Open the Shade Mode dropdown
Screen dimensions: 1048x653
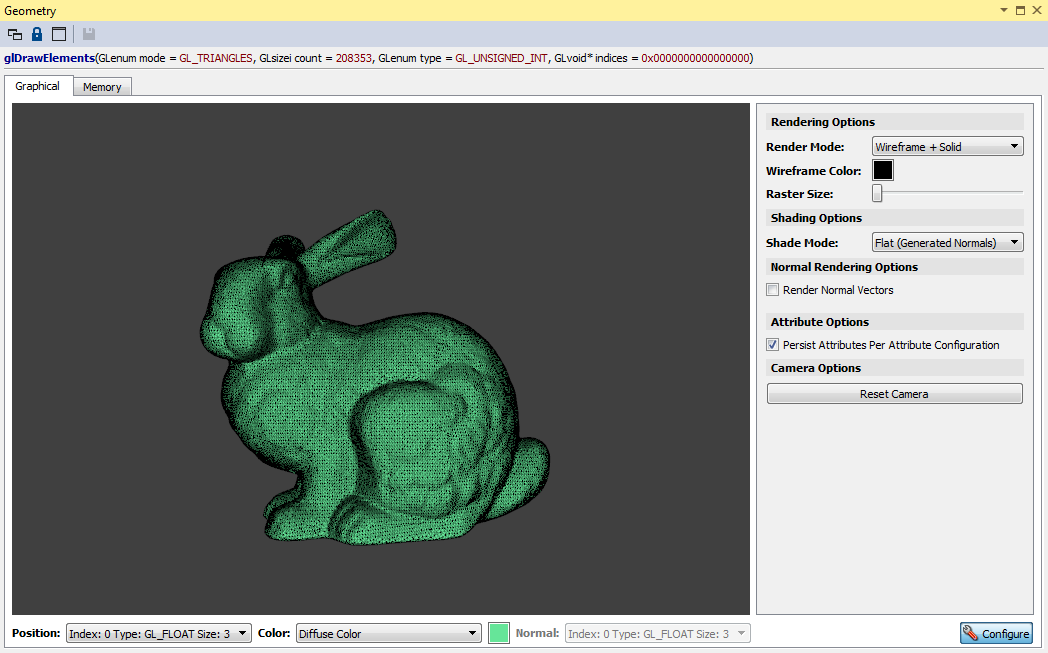[948, 243]
